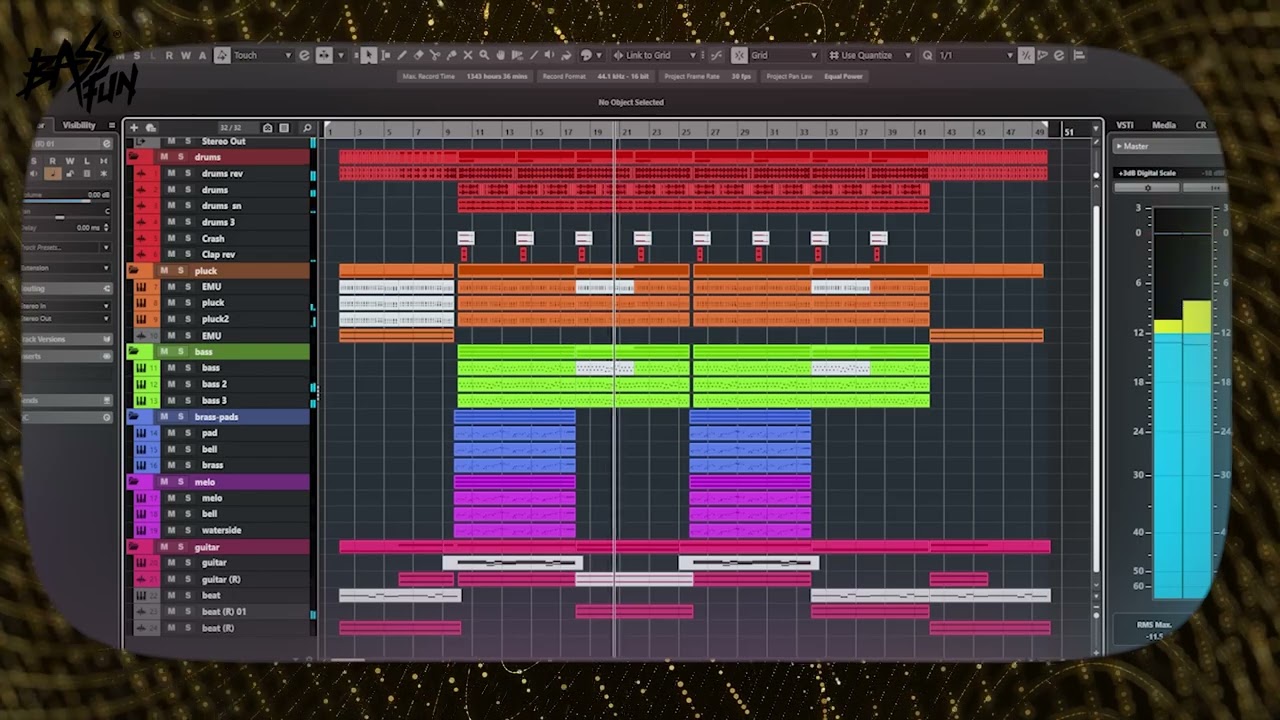Screen dimensions: 1280x720
Task: Select the Stereo Out track
Action: coord(223,141)
